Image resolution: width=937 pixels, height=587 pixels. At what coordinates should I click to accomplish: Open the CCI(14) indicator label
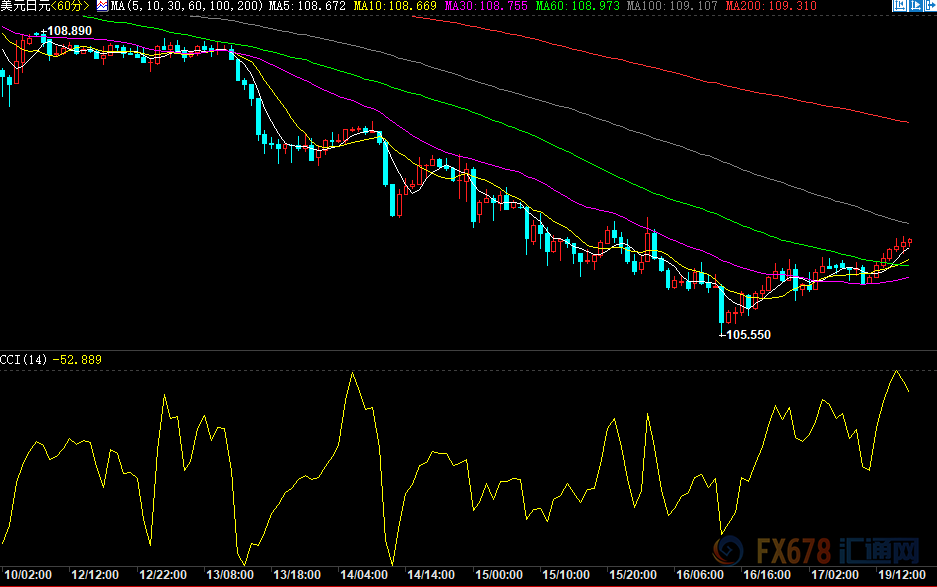(x=24, y=359)
